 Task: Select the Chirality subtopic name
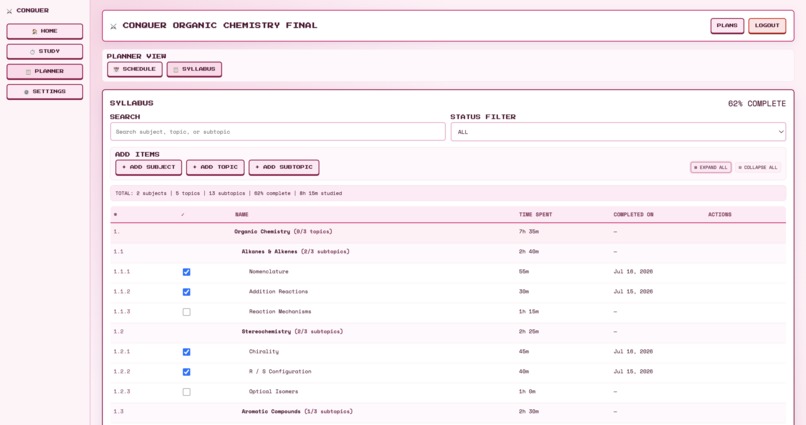click(x=264, y=352)
